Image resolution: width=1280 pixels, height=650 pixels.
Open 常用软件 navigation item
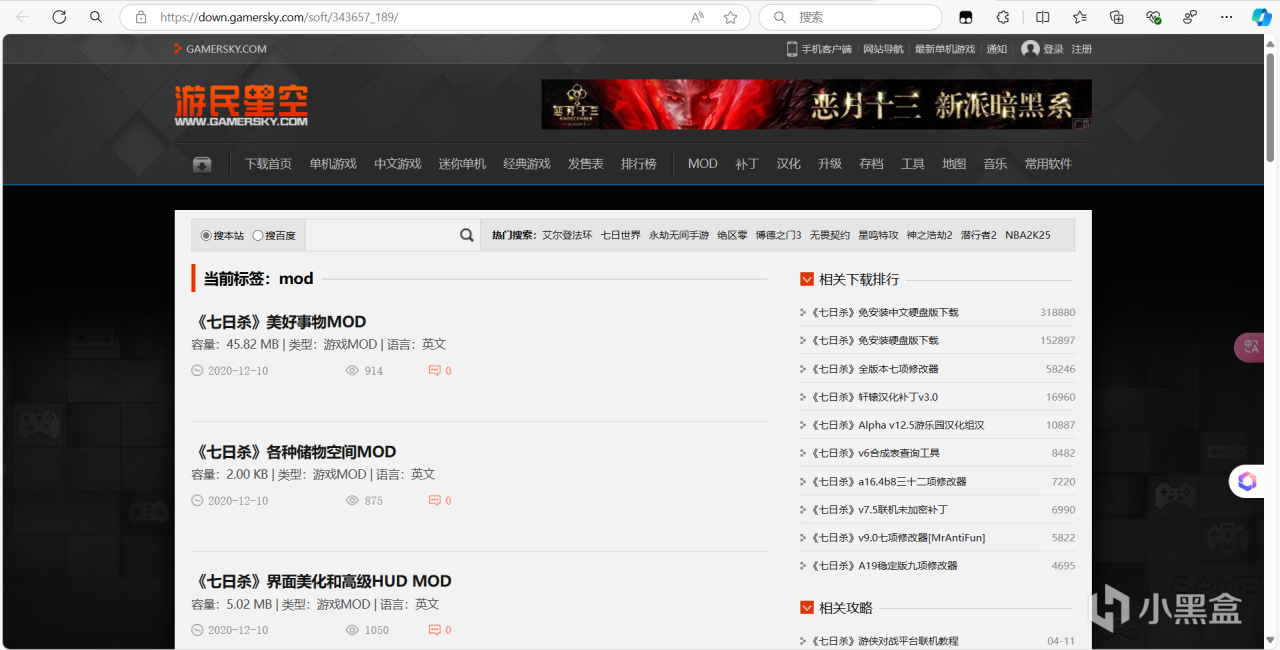pos(1048,164)
